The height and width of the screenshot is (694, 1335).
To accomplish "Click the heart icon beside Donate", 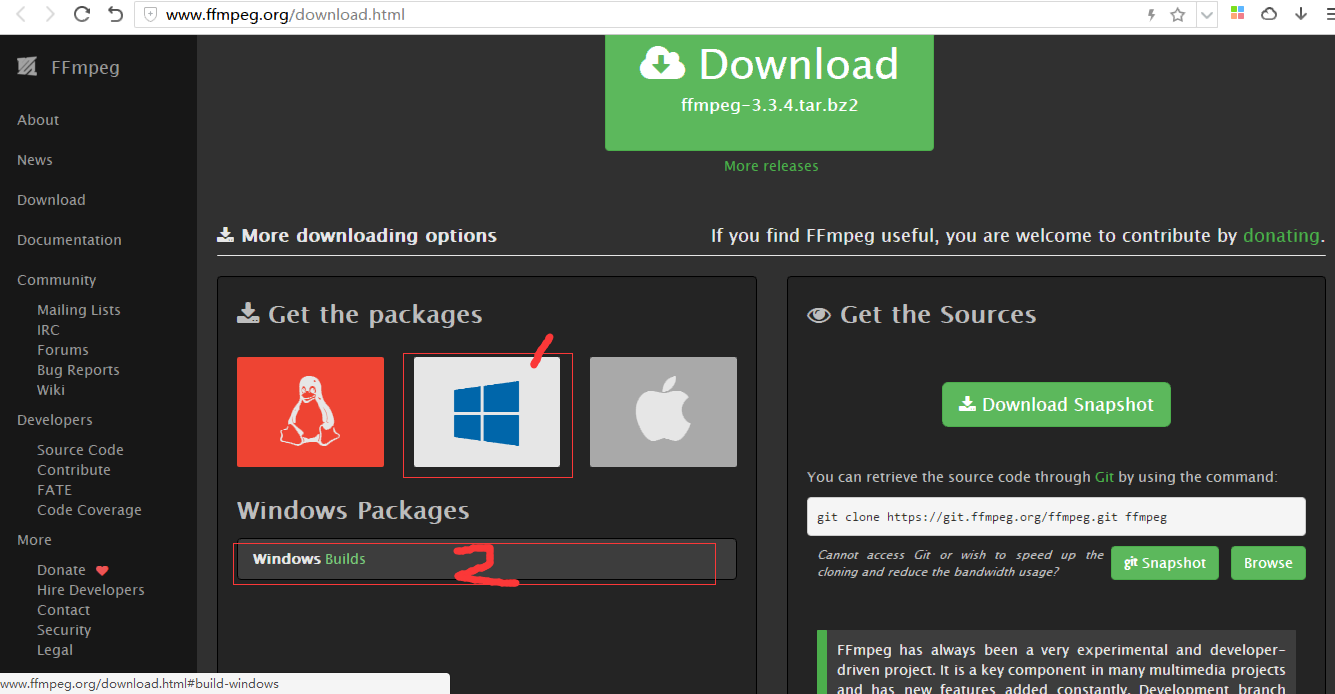I will click(x=102, y=570).
